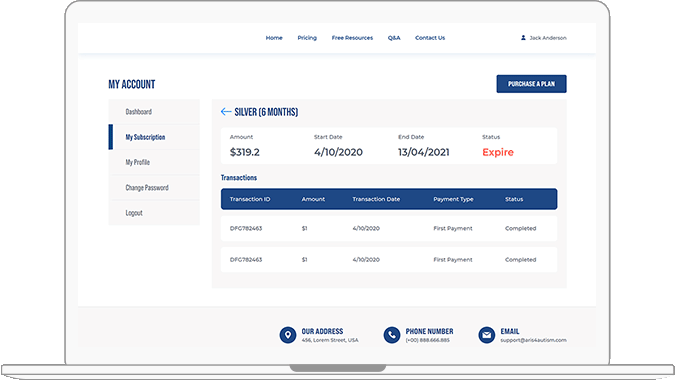Go to the Pricing page
The width and height of the screenshot is (675, 380).
(x=307, y=38)
